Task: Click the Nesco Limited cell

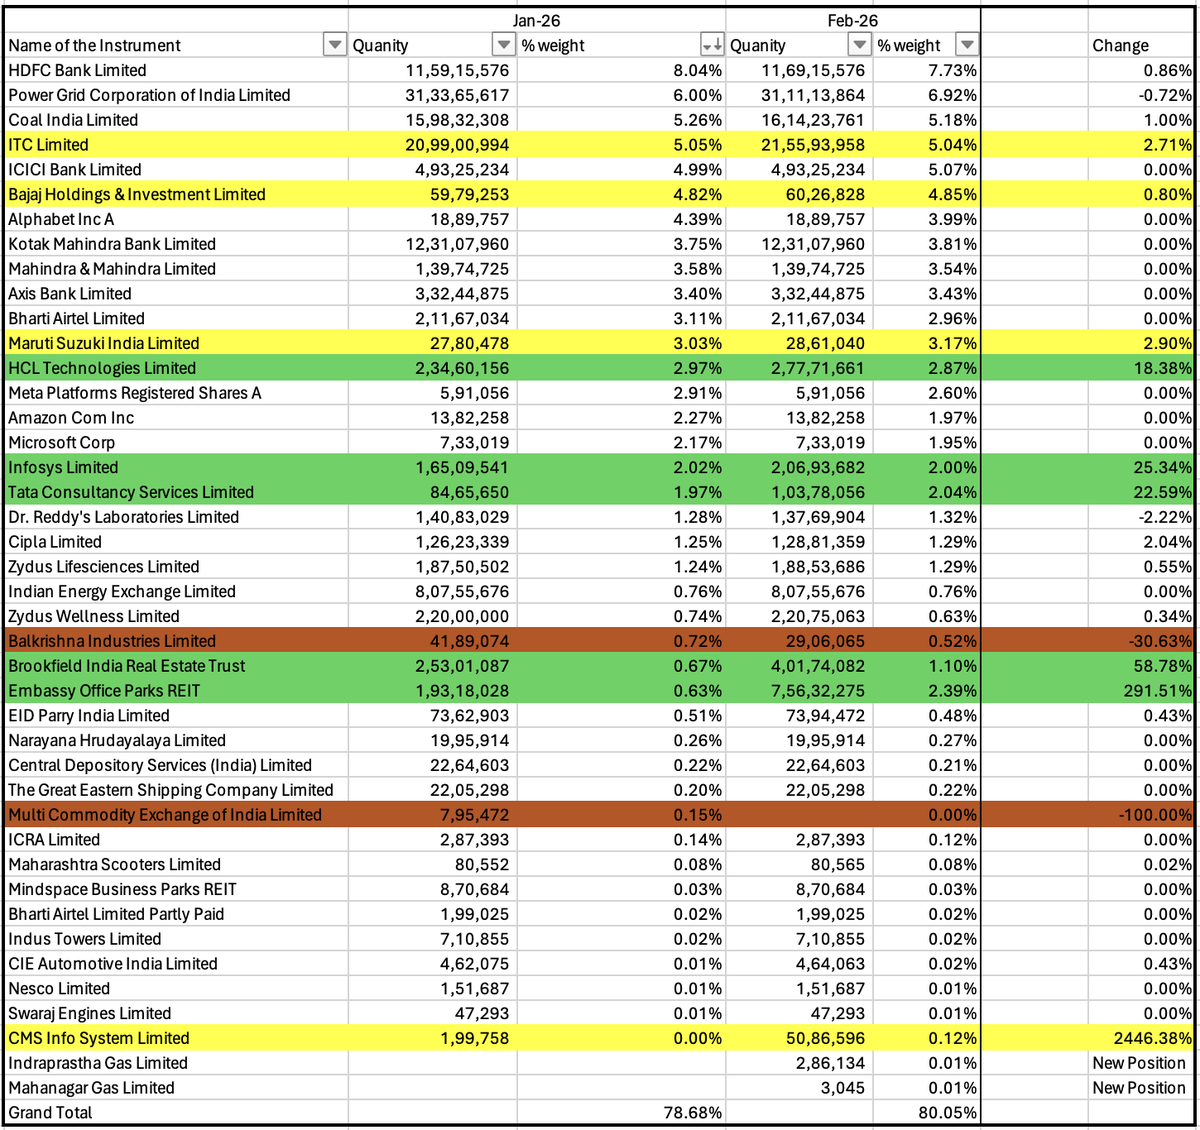Action: click(x=176, y=988)
